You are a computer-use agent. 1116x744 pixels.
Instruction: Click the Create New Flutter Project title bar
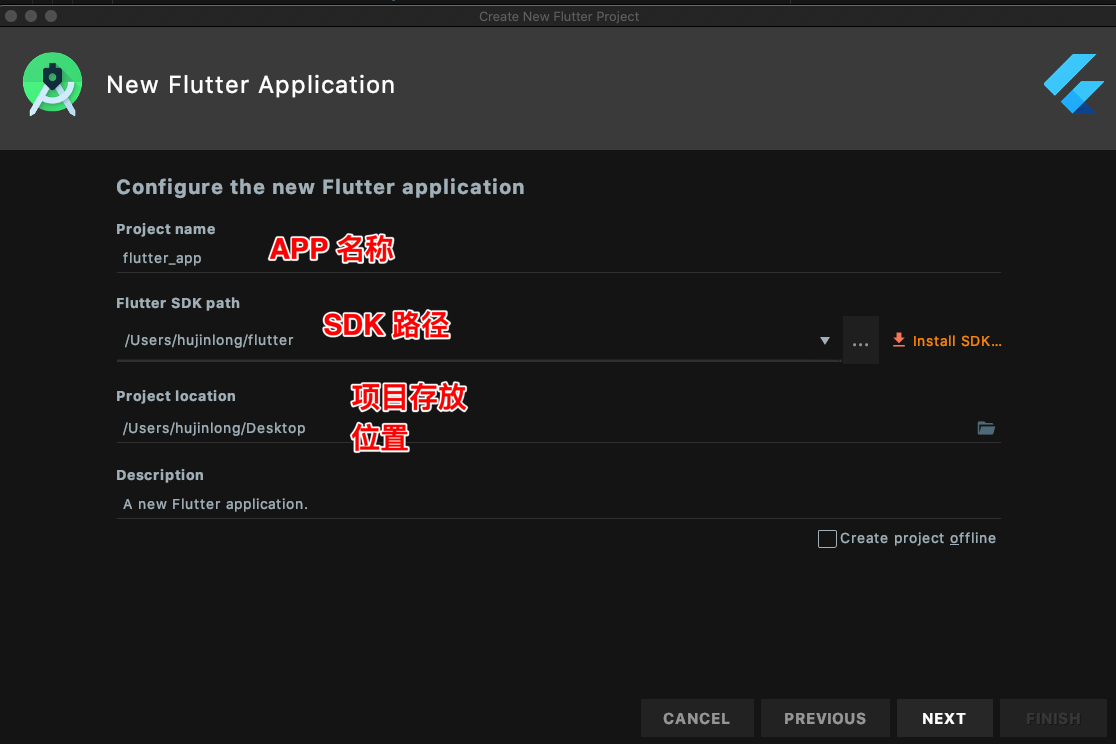coord(559,16)
